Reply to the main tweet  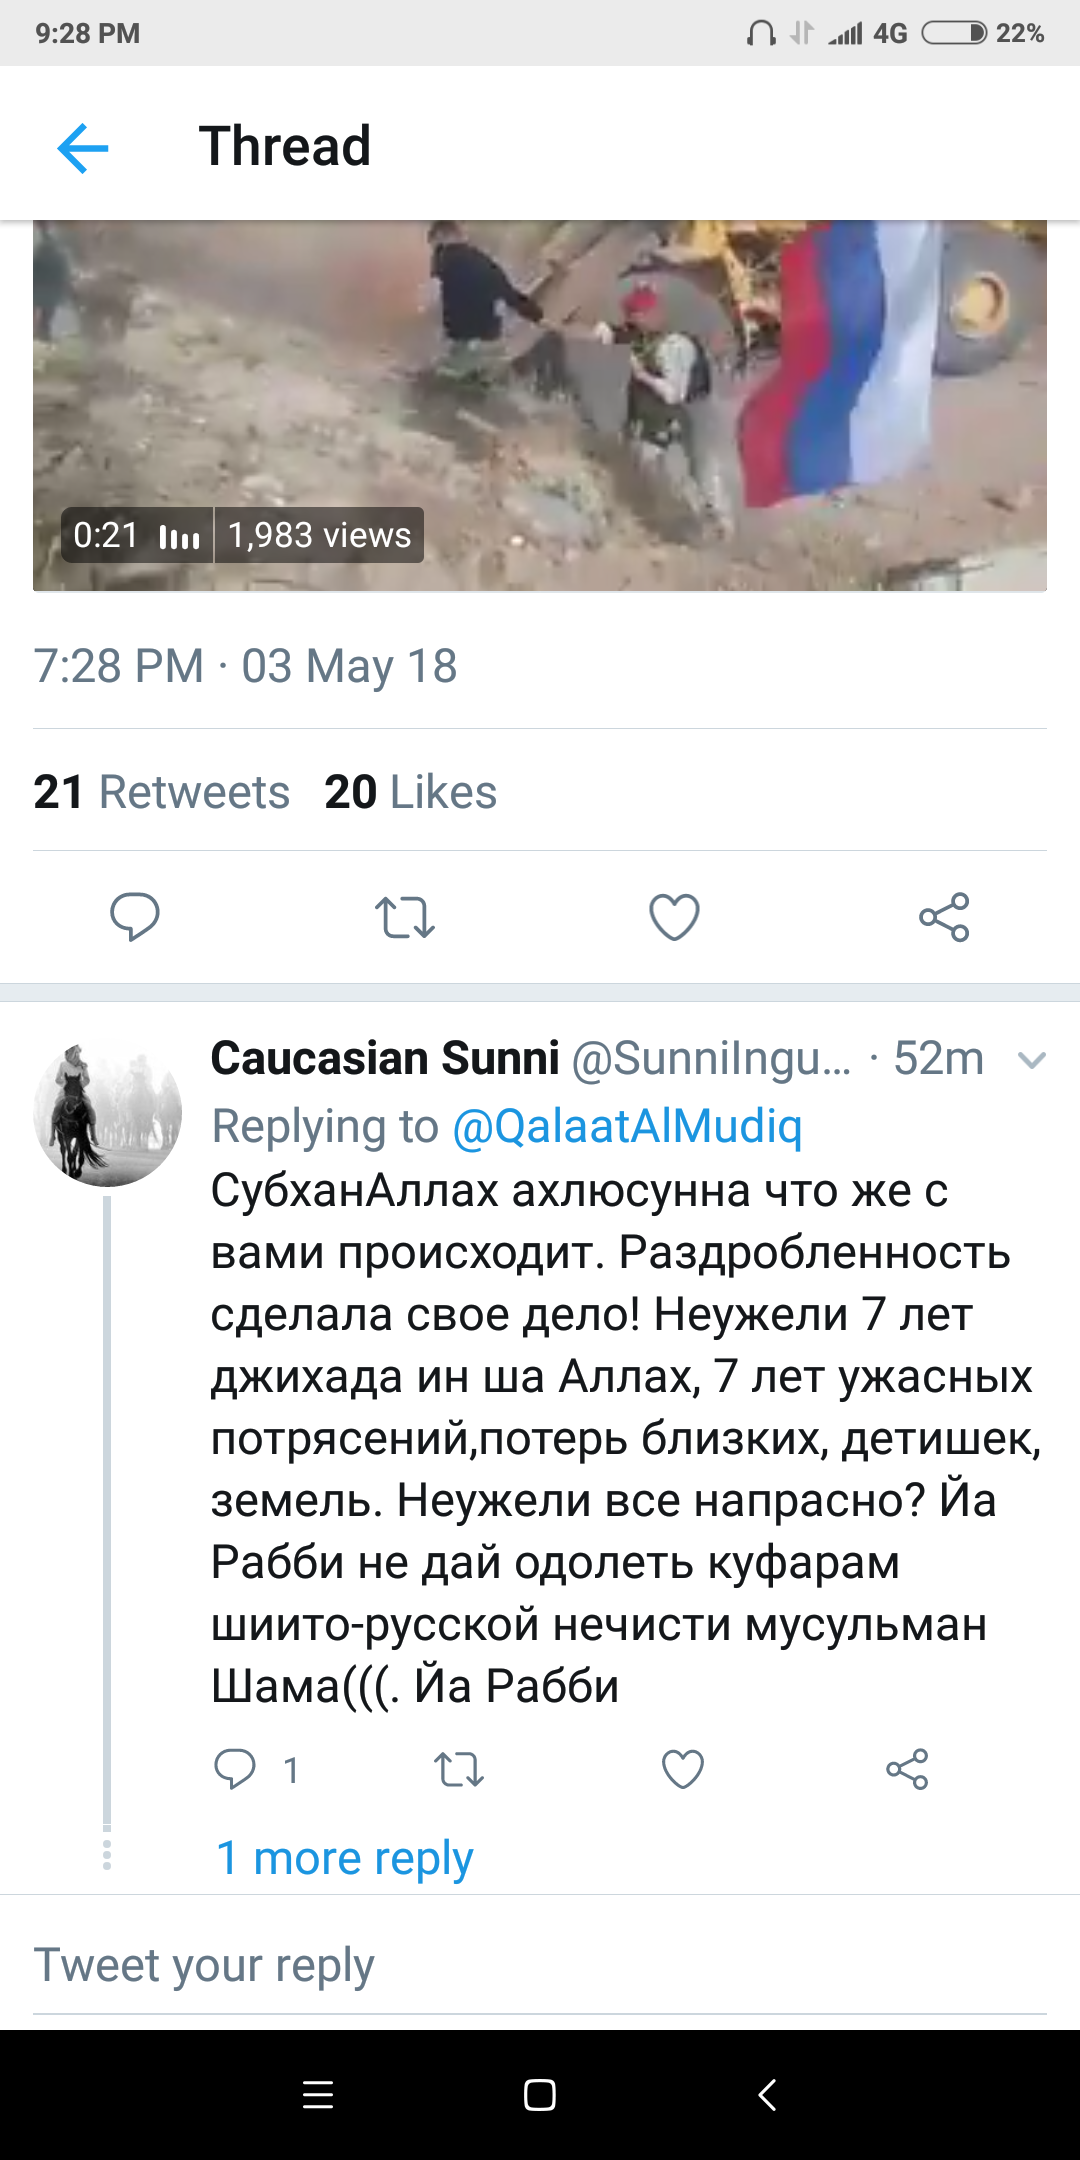(134, 916)
